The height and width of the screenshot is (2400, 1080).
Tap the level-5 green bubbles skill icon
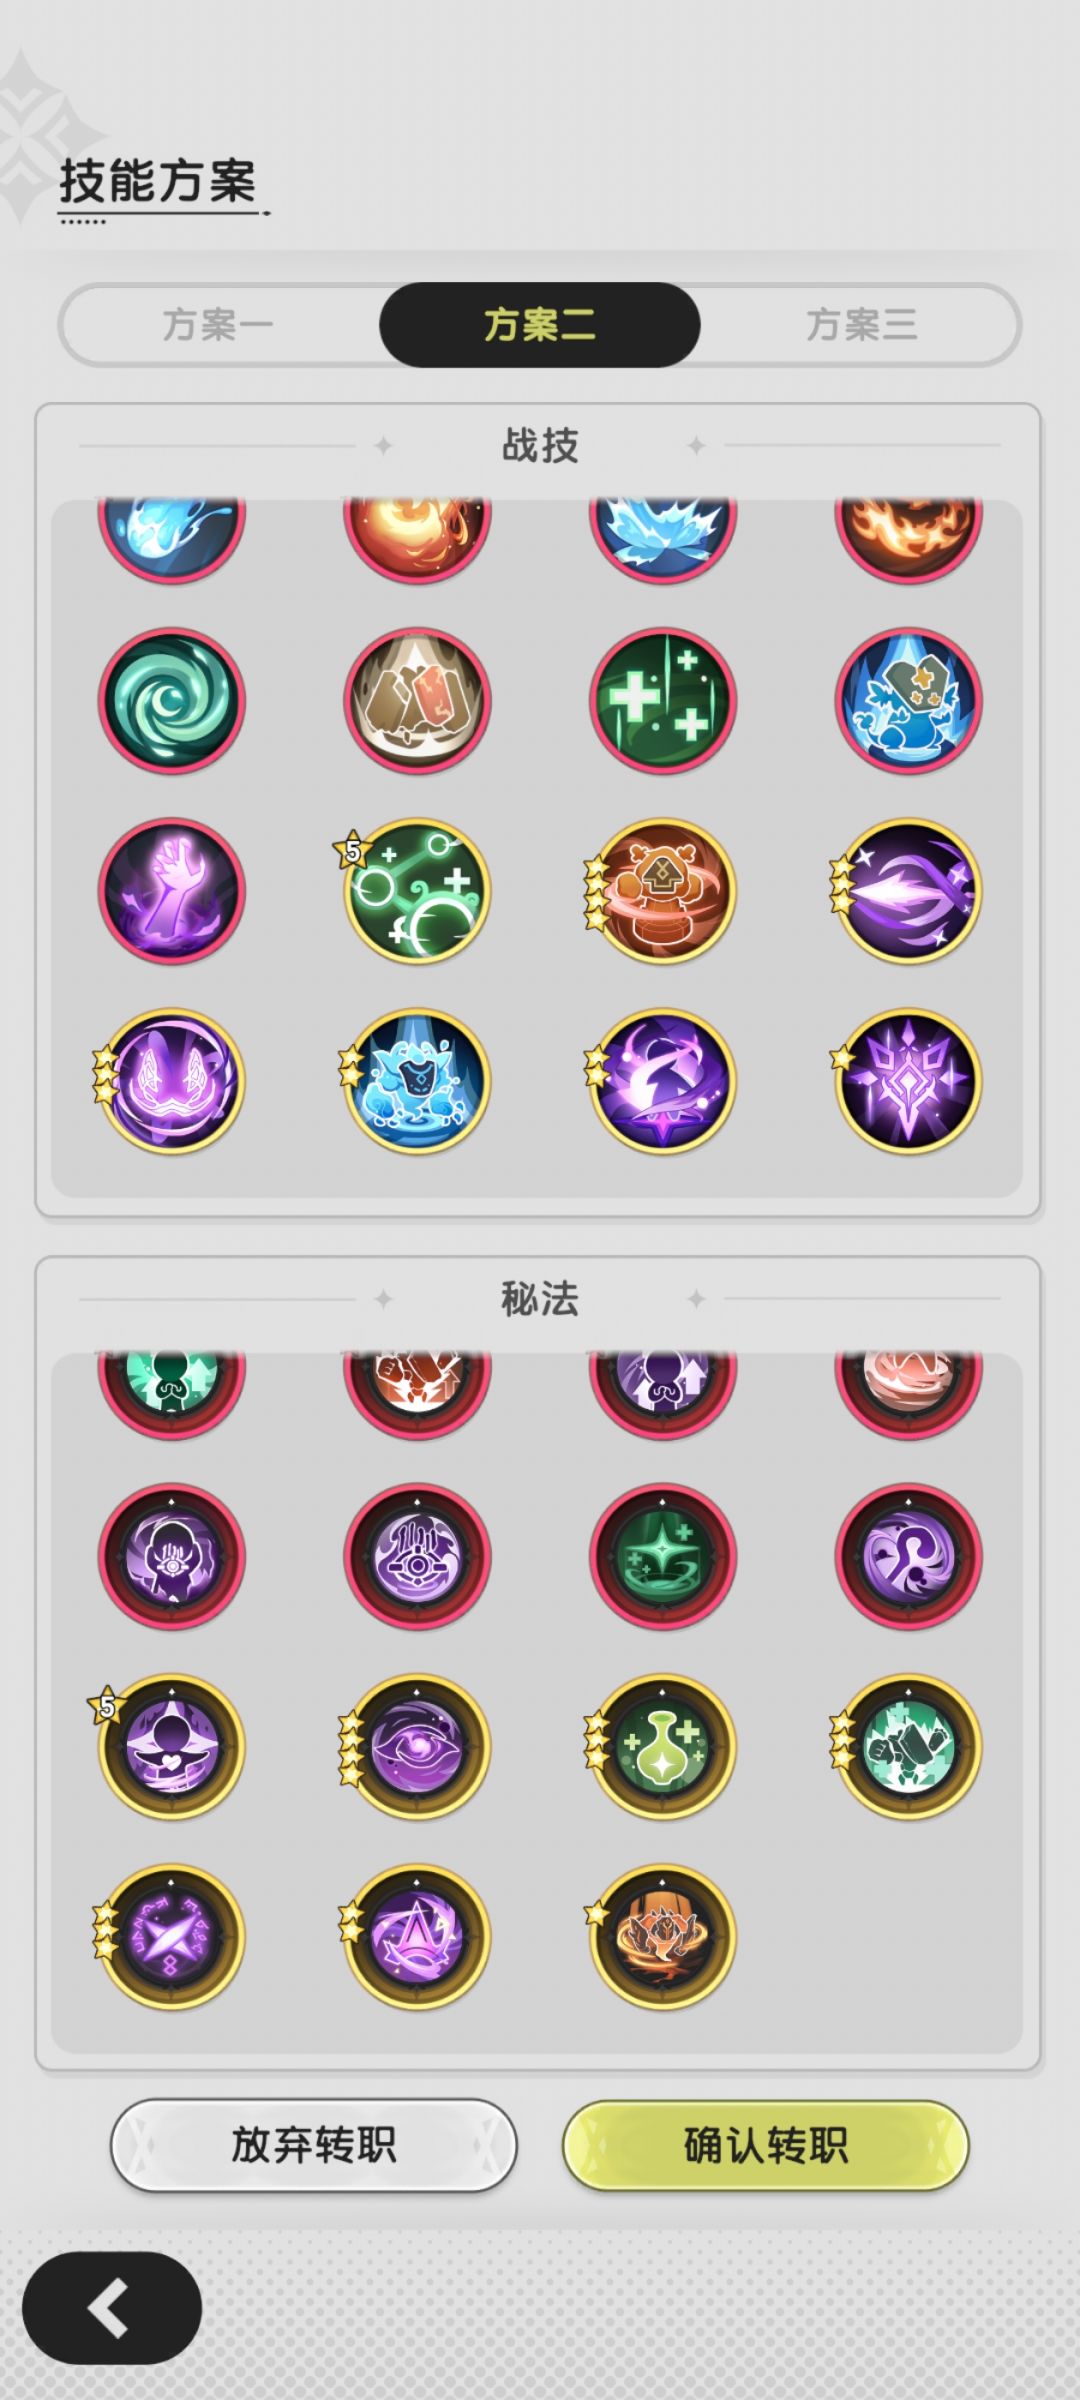coord(417,890)
